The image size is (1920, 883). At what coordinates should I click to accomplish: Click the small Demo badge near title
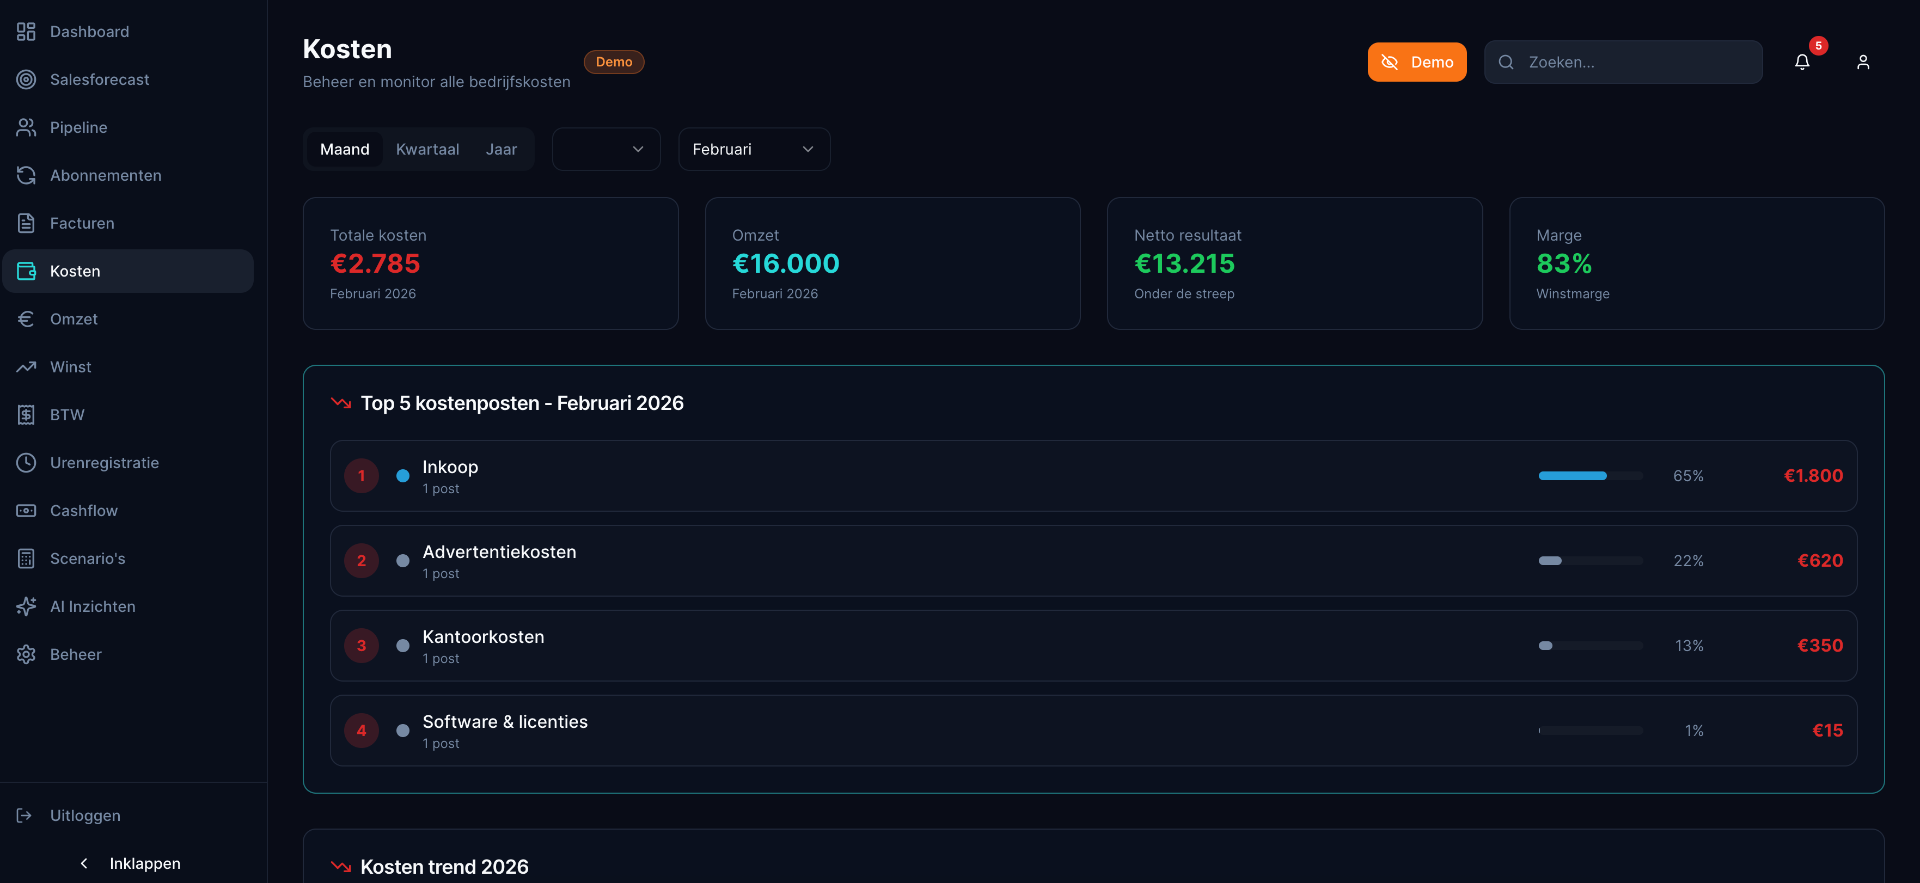pos(614,62)
